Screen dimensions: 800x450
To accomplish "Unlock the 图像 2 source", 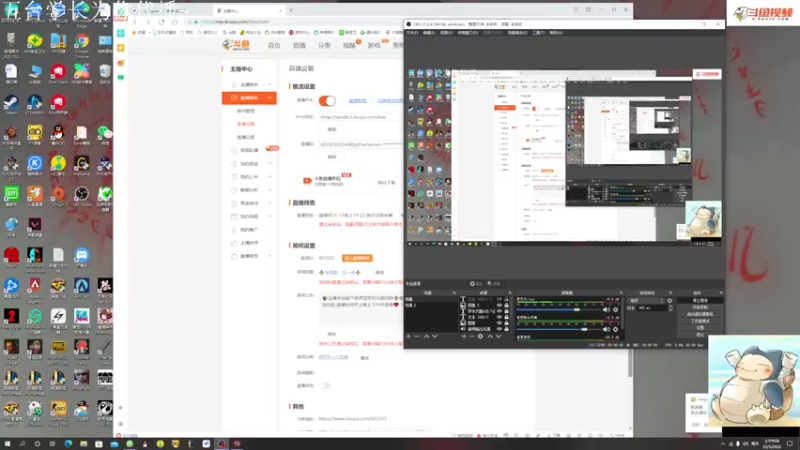I will pos(506,305).
